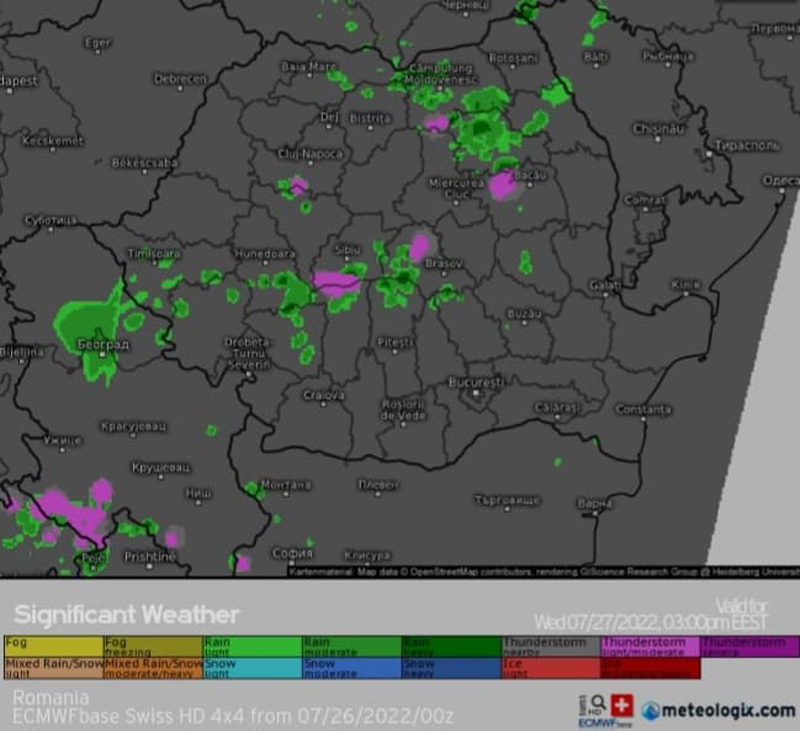Click the Cluj-Napoca city label on map
Screen dimensions: 800x731
(310, 154)
